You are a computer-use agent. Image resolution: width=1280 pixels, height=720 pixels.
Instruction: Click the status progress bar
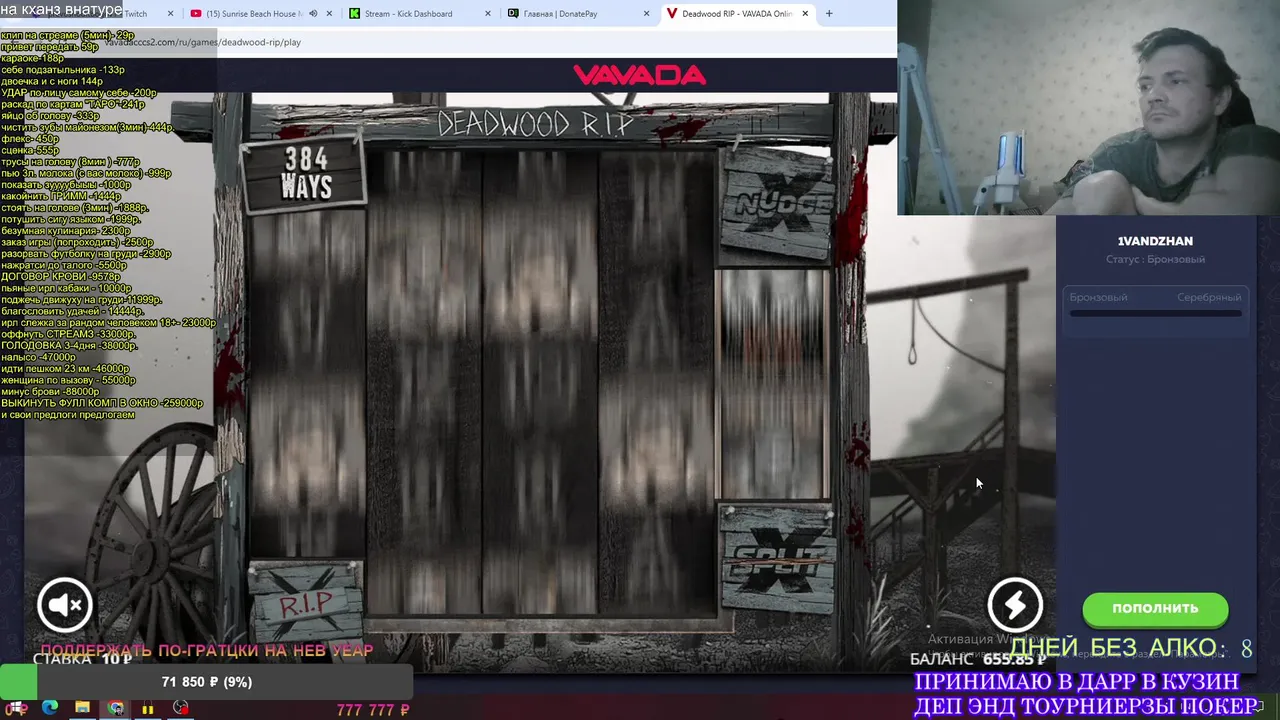click(x=1155, y=313)
